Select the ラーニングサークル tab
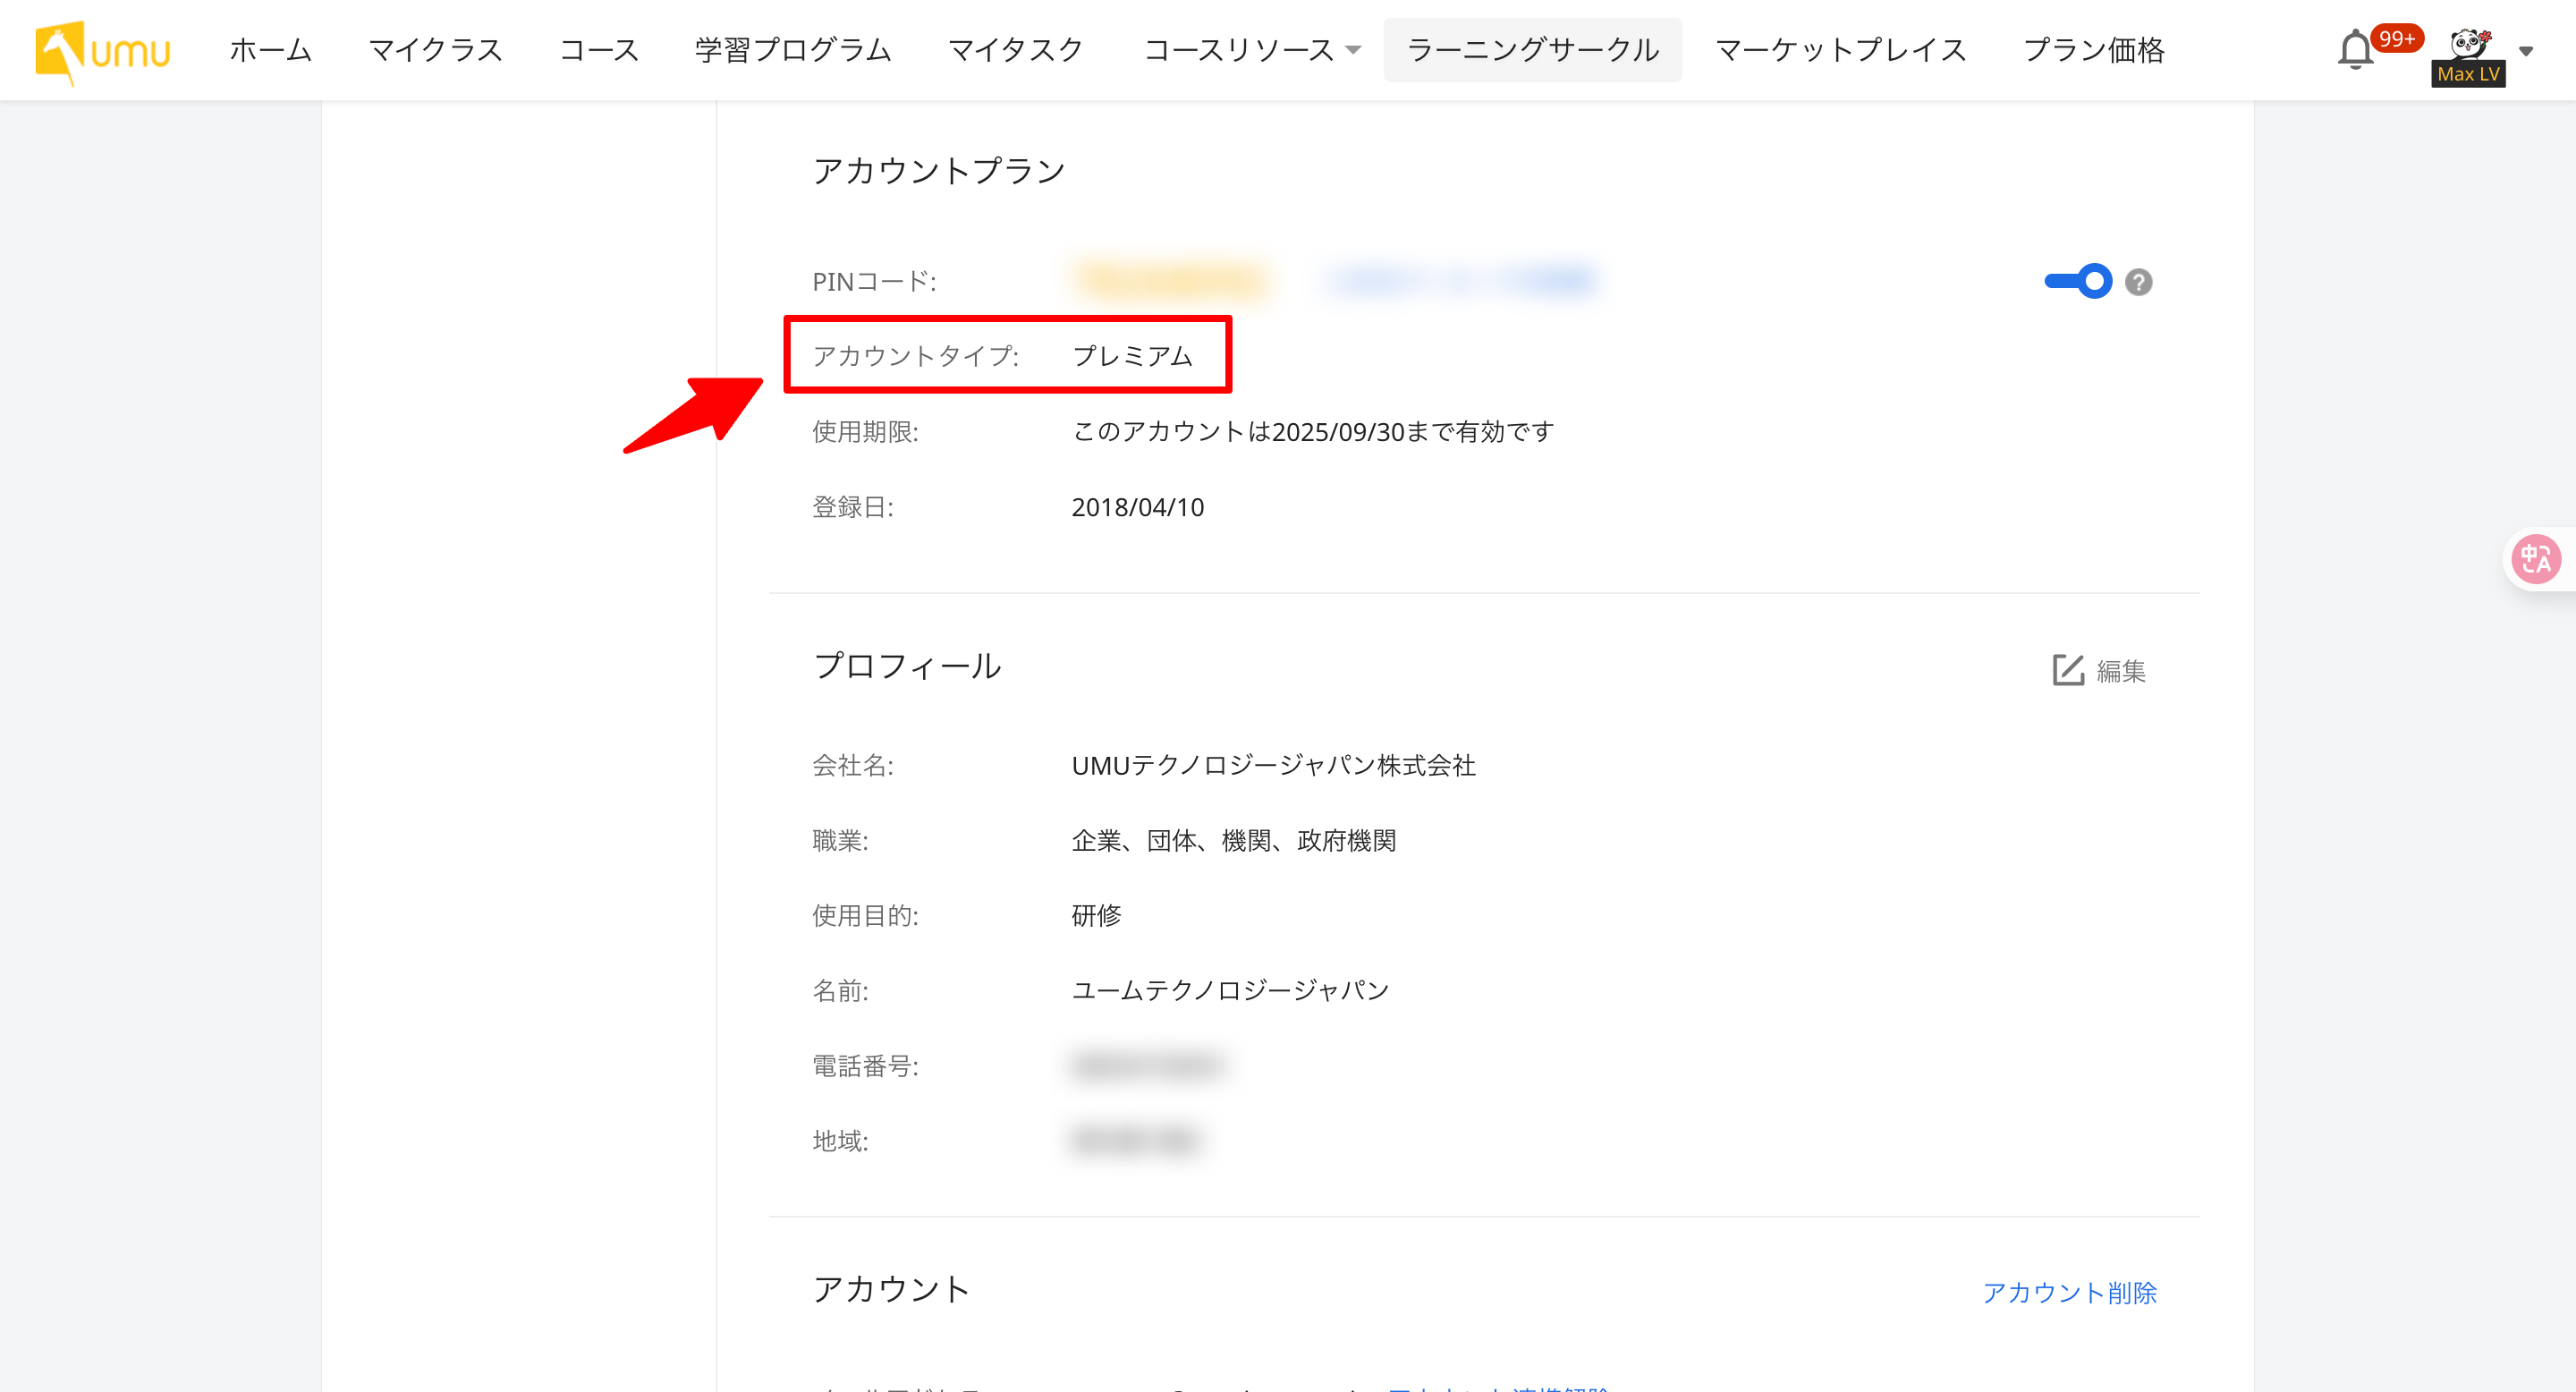The height and width of the screenshot is (1392, 2576). click(1532, 50)
